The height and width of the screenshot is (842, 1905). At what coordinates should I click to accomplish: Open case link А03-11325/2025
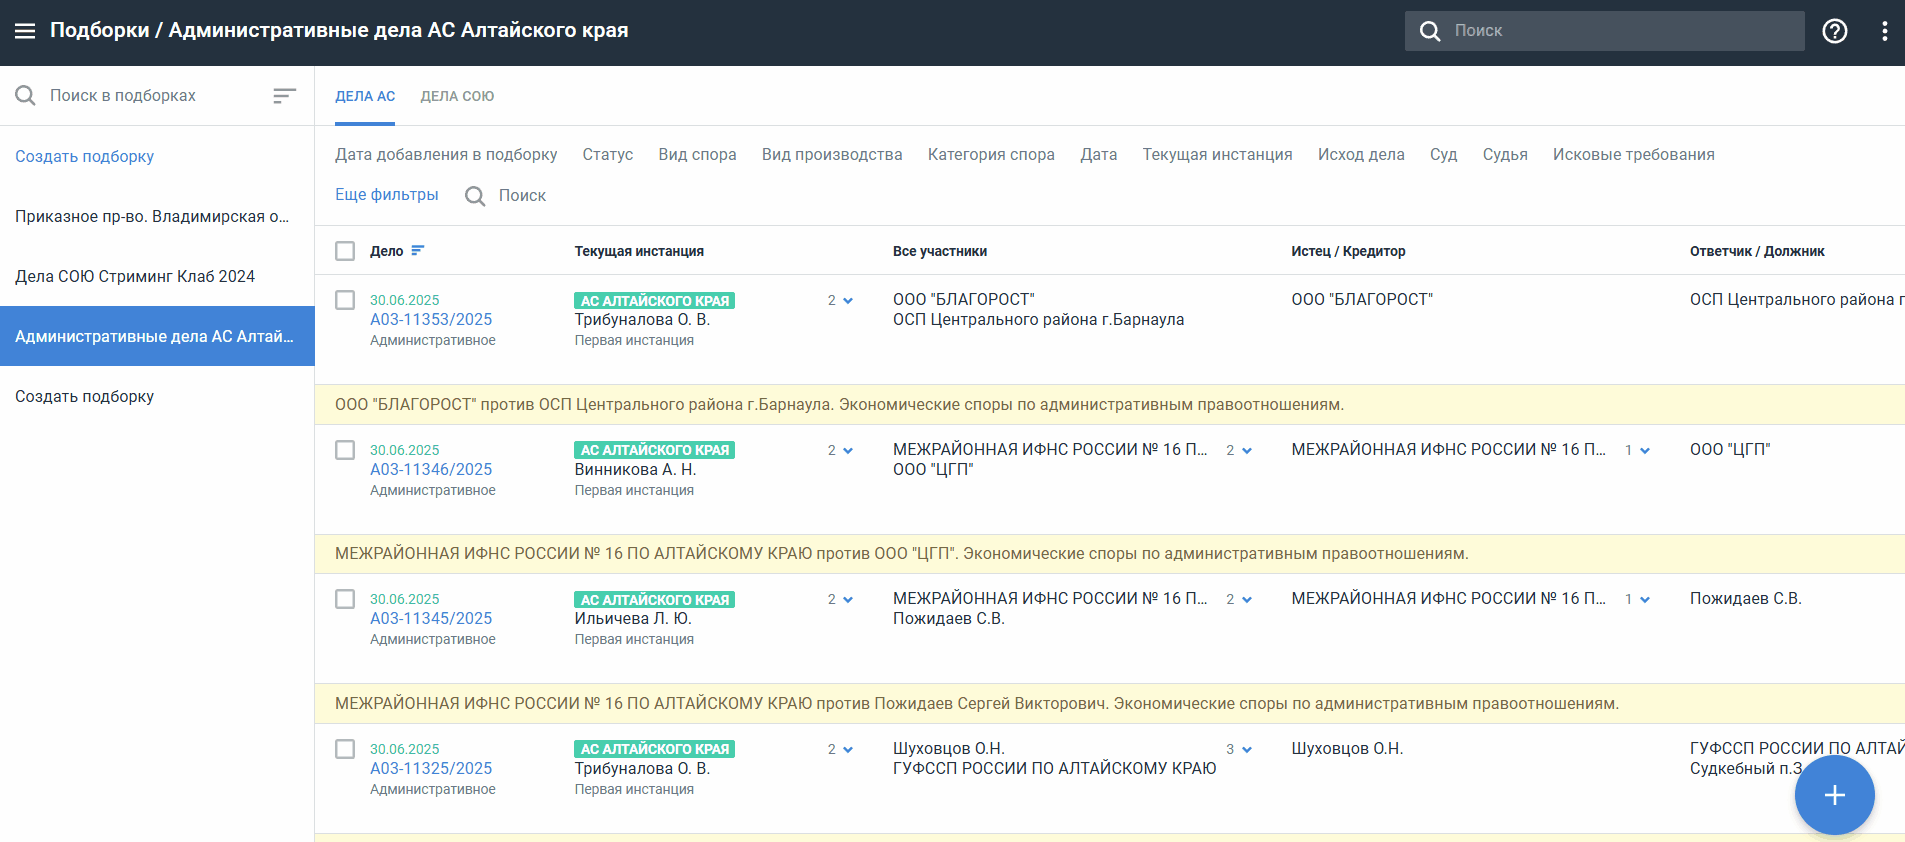431,768
